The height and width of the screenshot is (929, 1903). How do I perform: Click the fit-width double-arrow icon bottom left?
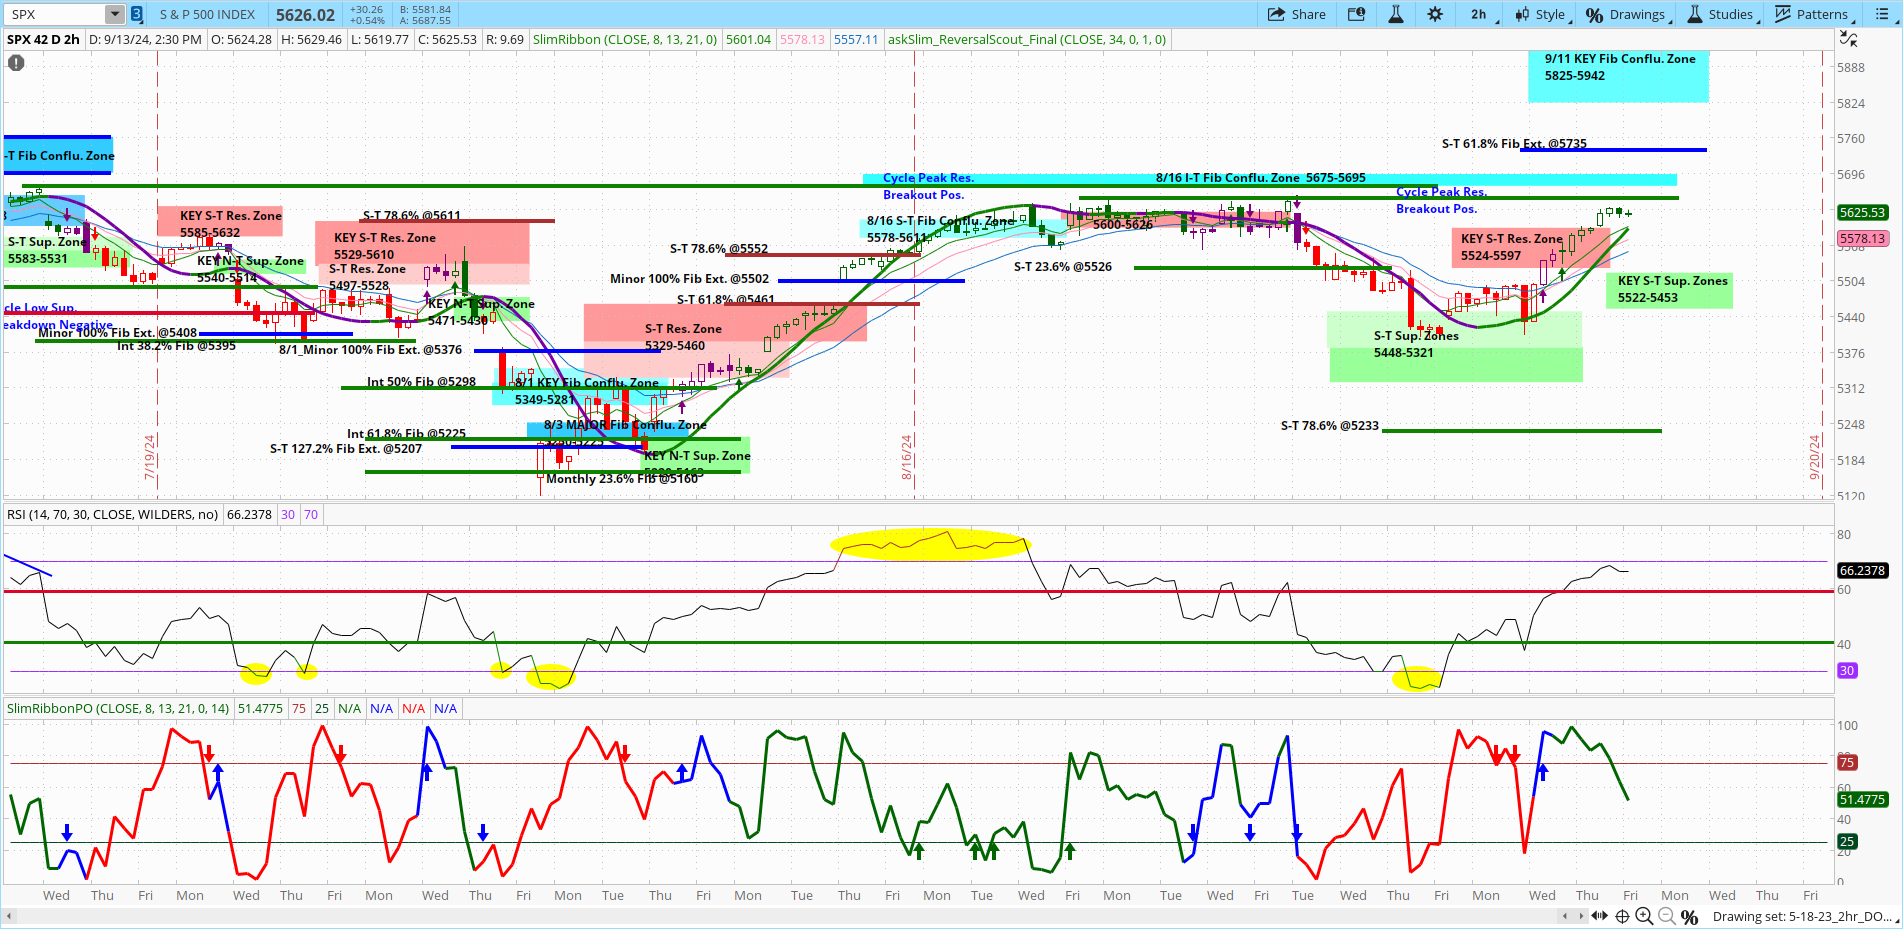point(1598,916)
